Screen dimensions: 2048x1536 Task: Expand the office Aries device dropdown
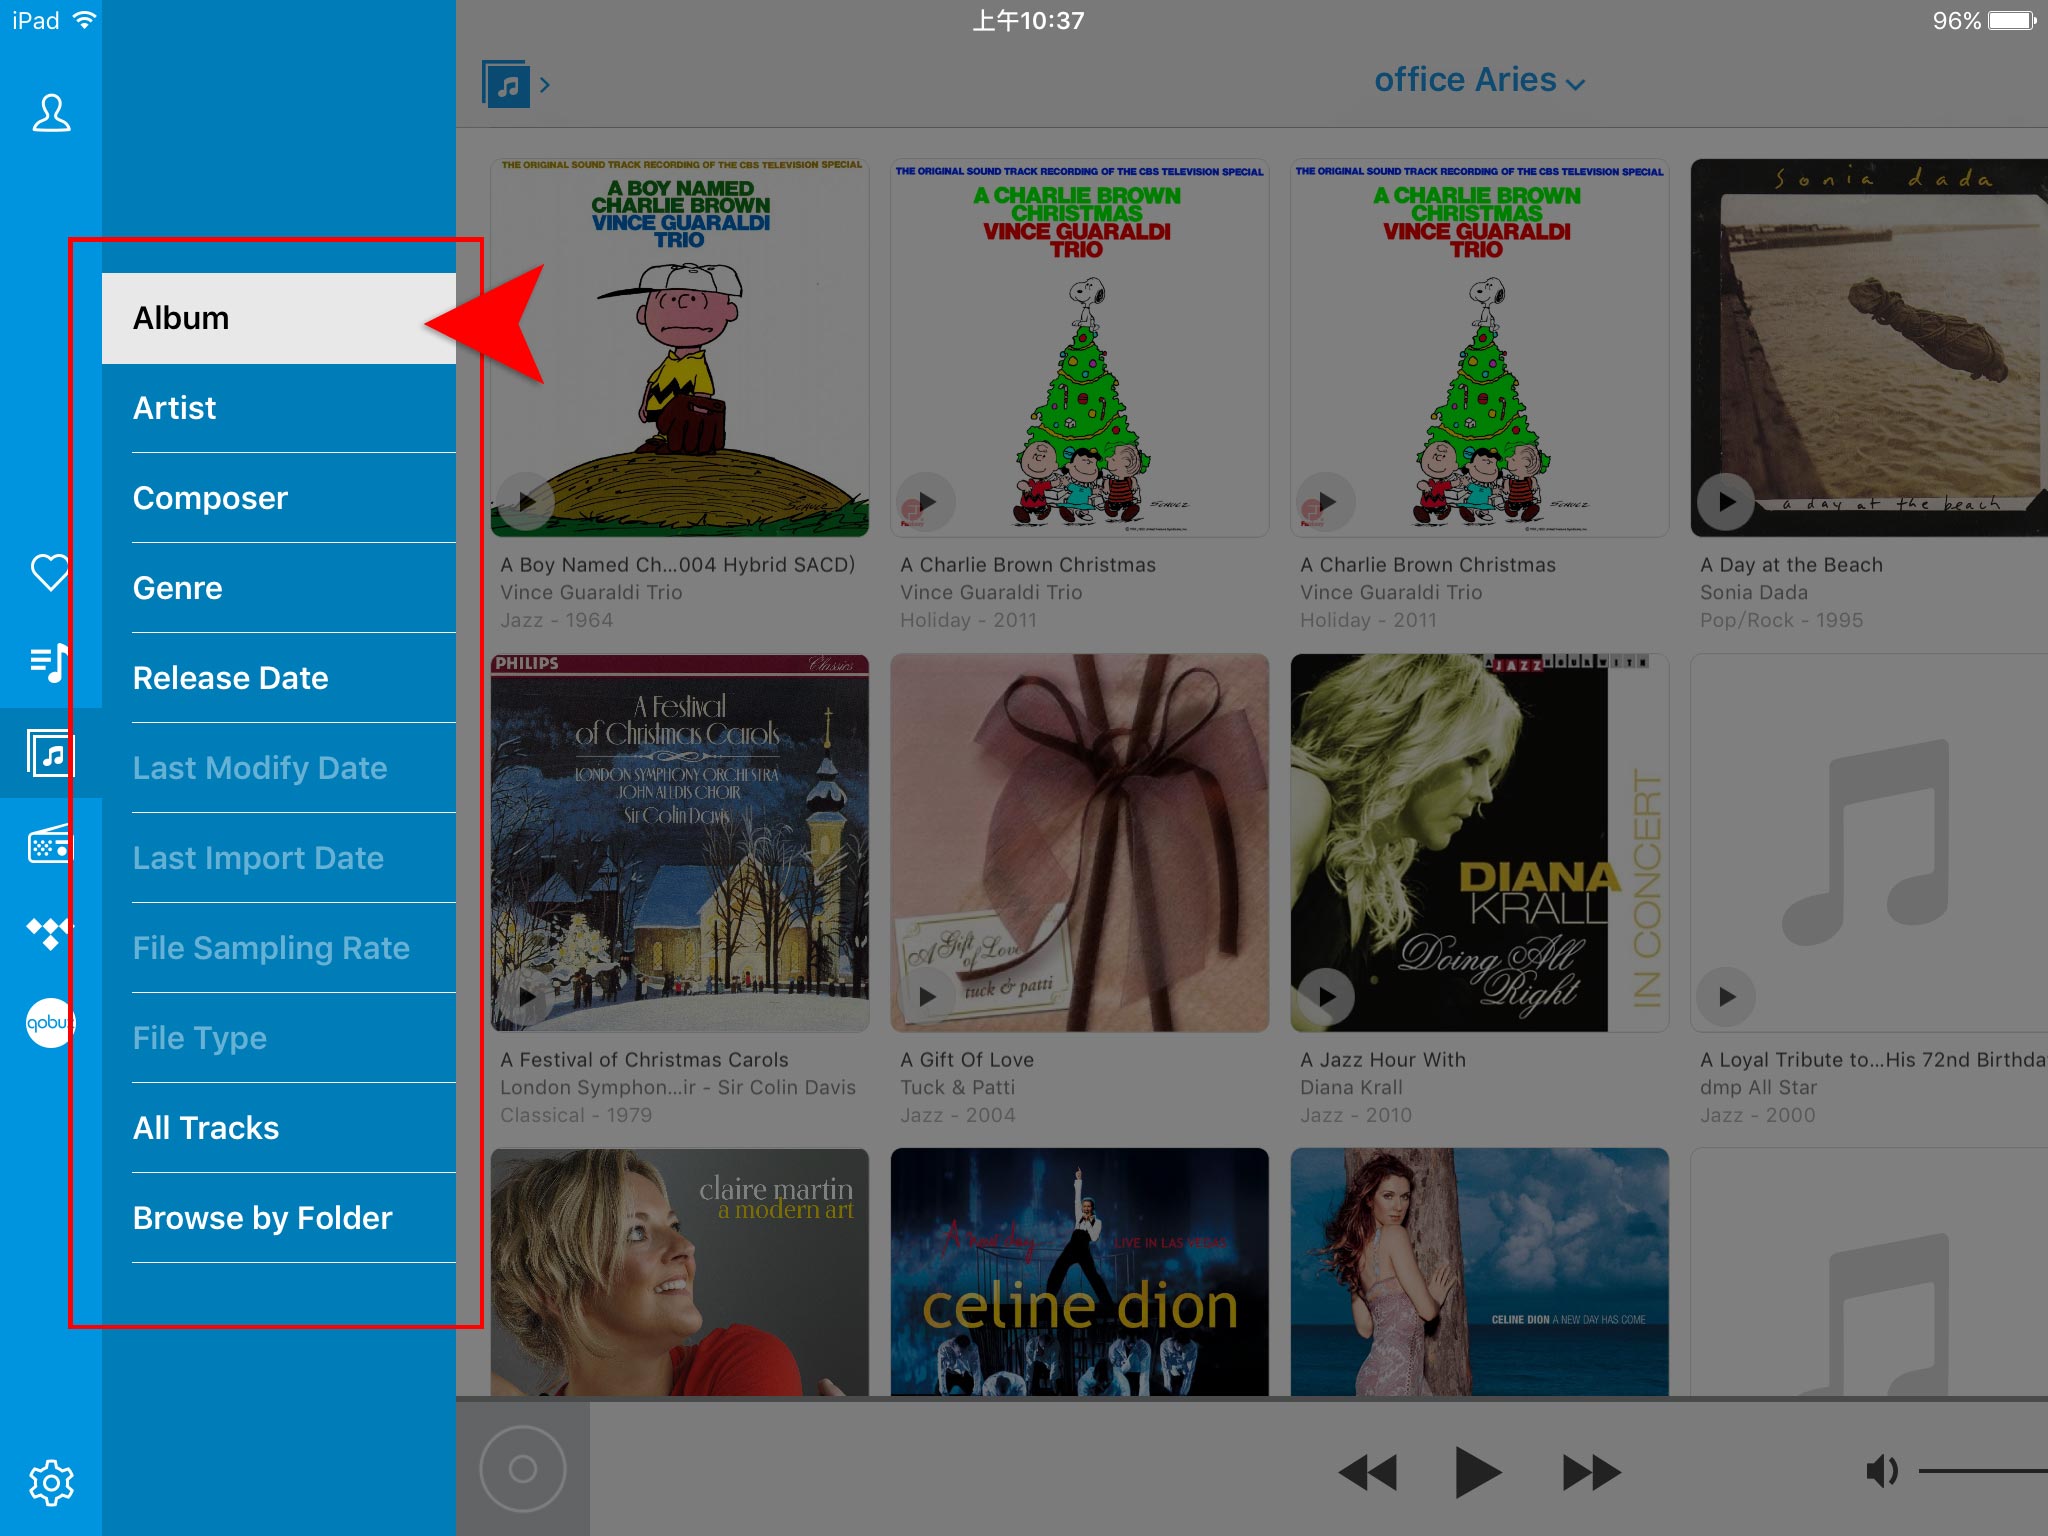point(1479,80)
